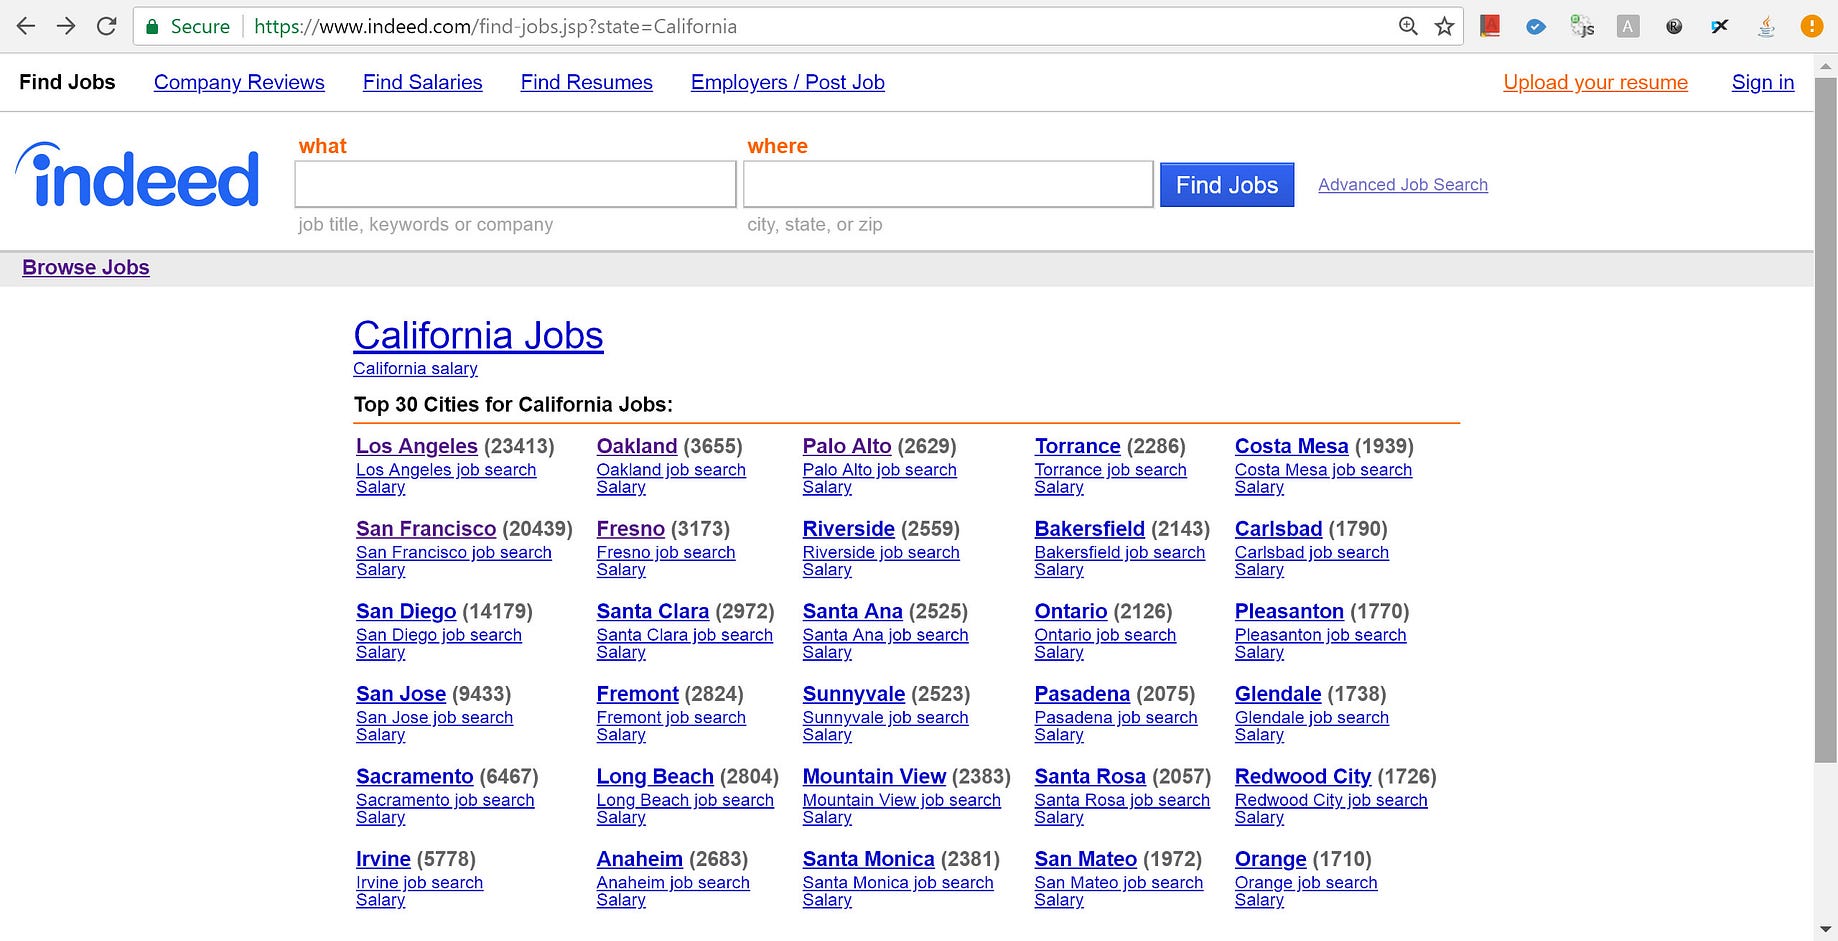The height and width of the screenshot is (941, 1838).
Task: Open the gray letter A extension icon
Action: point(1628,27)
